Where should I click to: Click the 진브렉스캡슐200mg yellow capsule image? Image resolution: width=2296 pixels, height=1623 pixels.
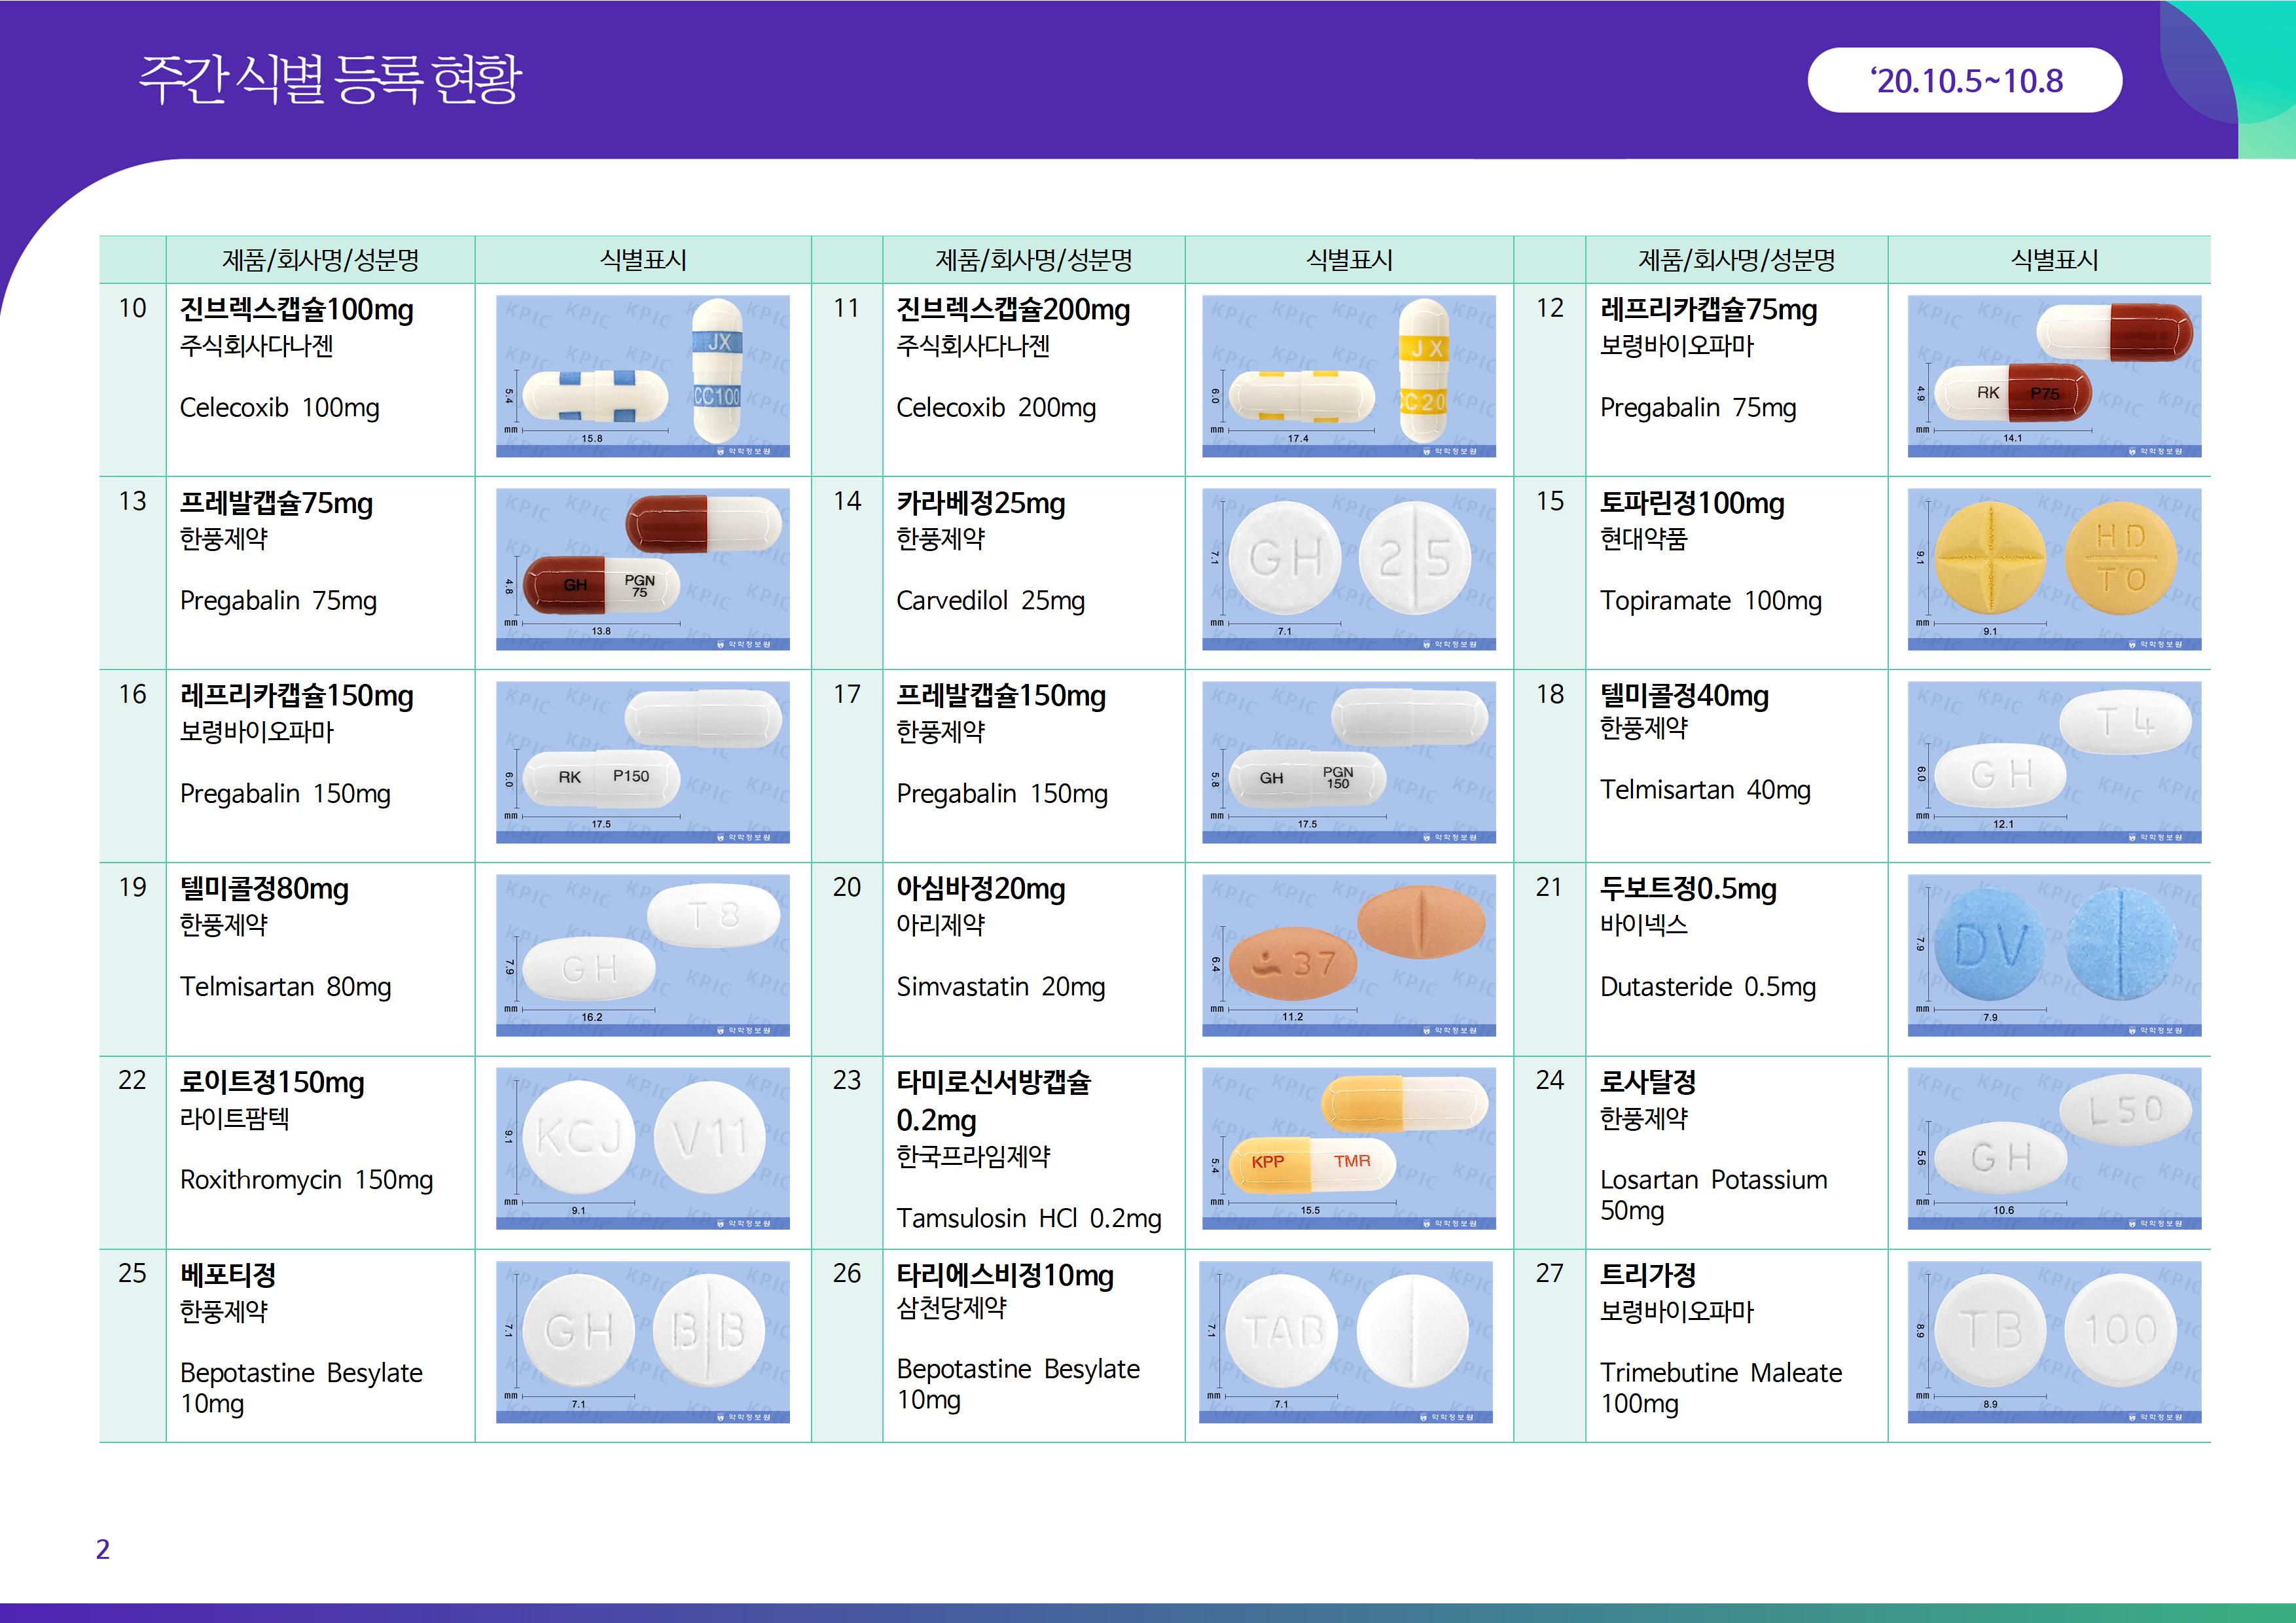click(x=1348, y=376)
